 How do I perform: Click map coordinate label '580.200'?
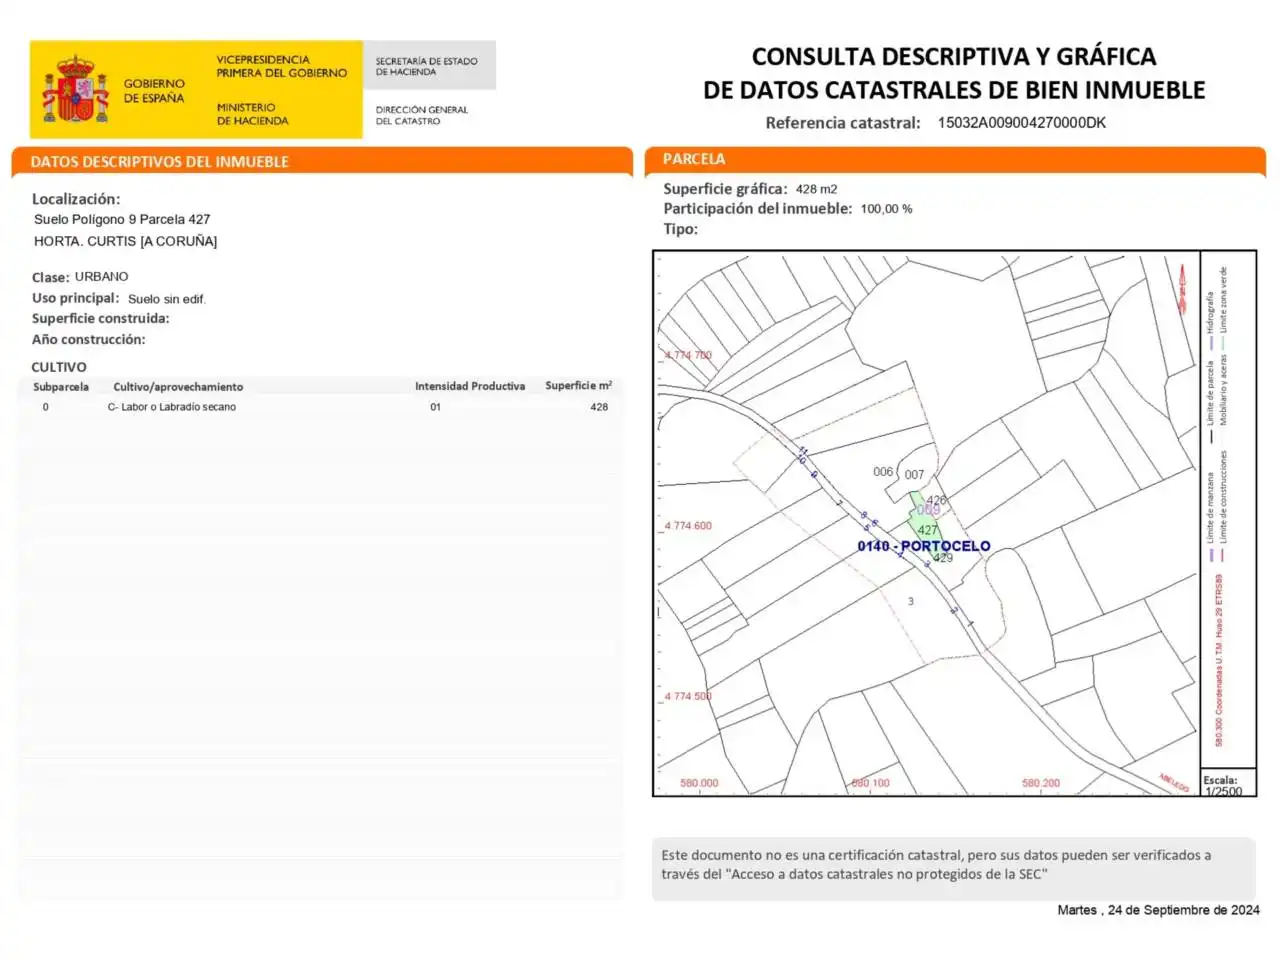click(1041, 783)
